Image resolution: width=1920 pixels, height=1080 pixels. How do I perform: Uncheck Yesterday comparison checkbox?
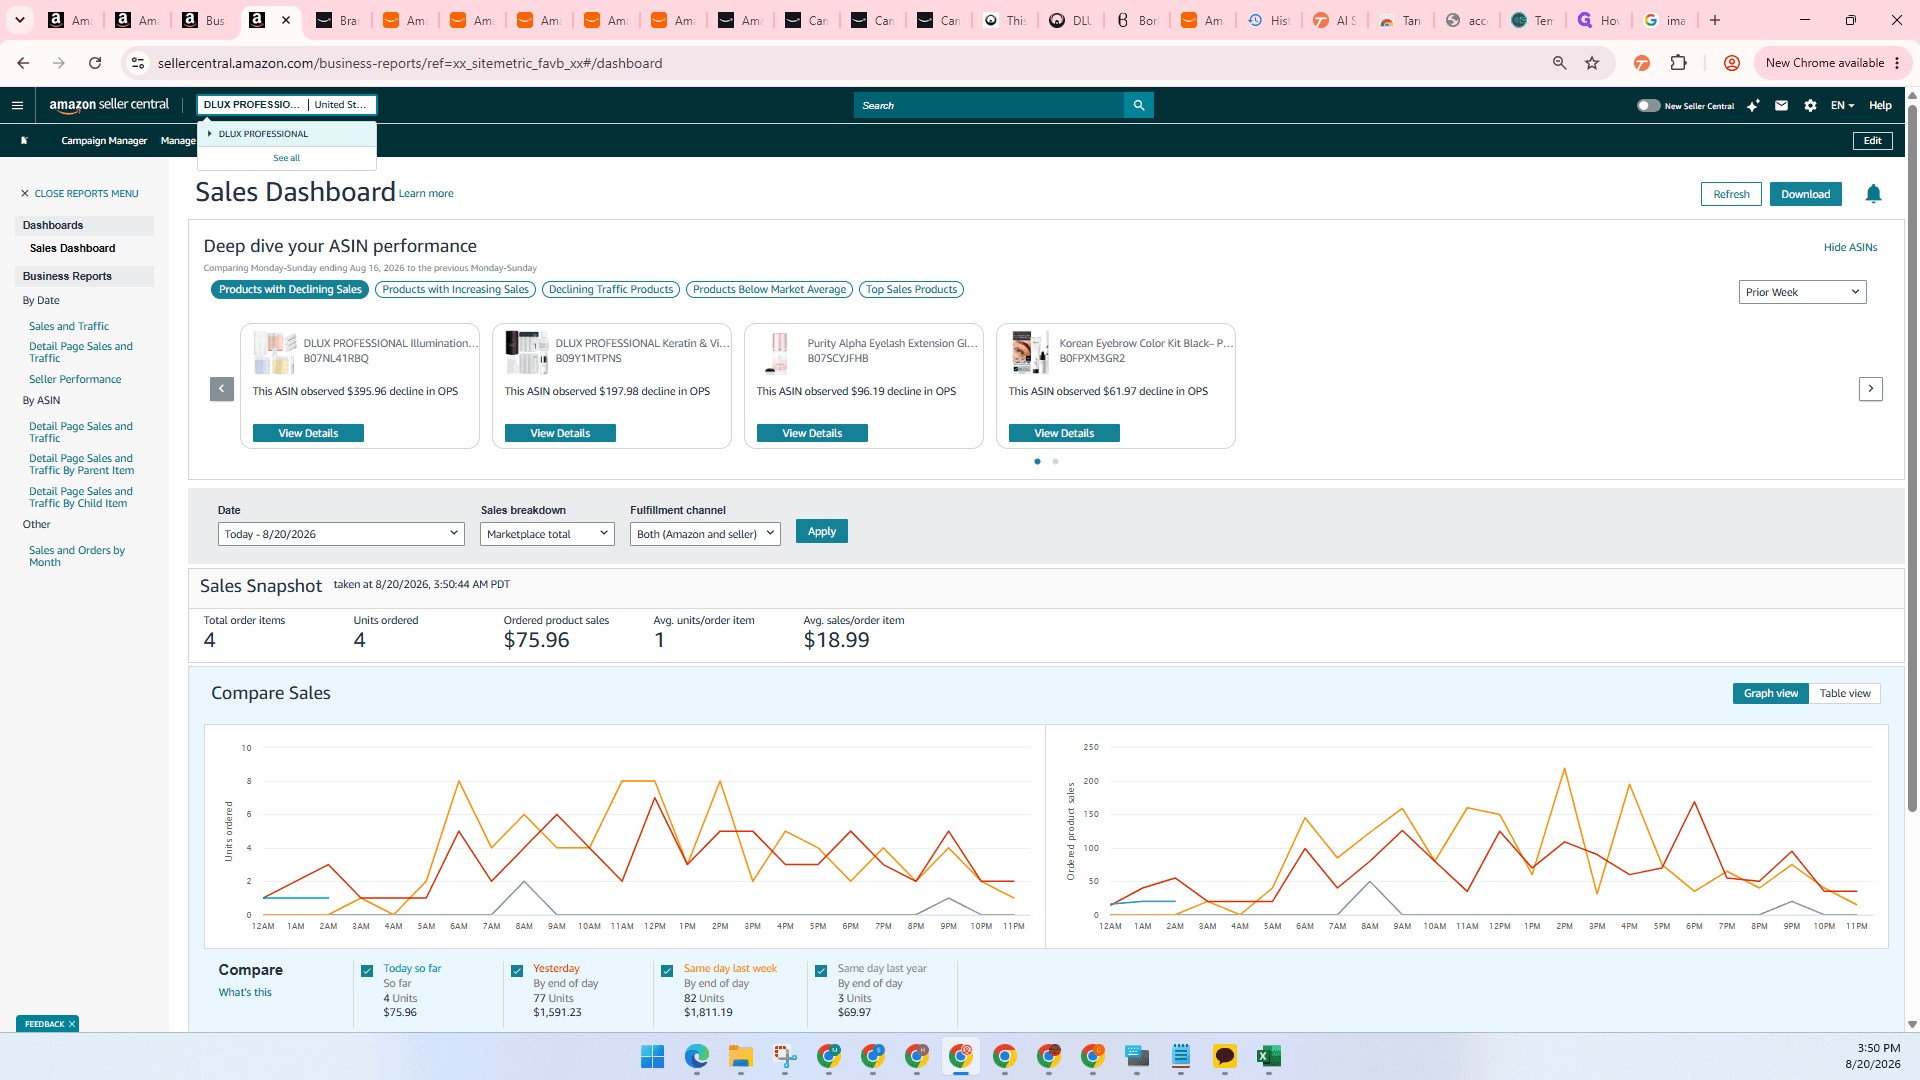click(x=517, y=971)
